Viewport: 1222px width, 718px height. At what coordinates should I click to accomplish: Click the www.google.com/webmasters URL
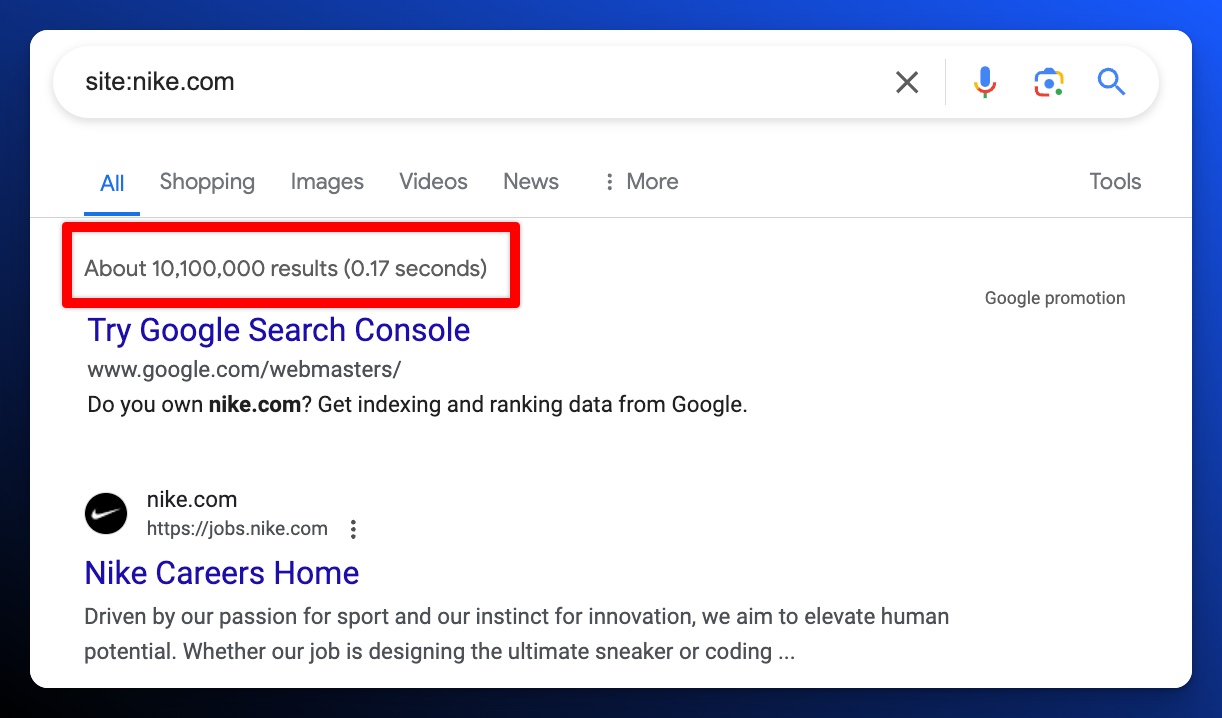pyautogui.click(x=243, y=369)
